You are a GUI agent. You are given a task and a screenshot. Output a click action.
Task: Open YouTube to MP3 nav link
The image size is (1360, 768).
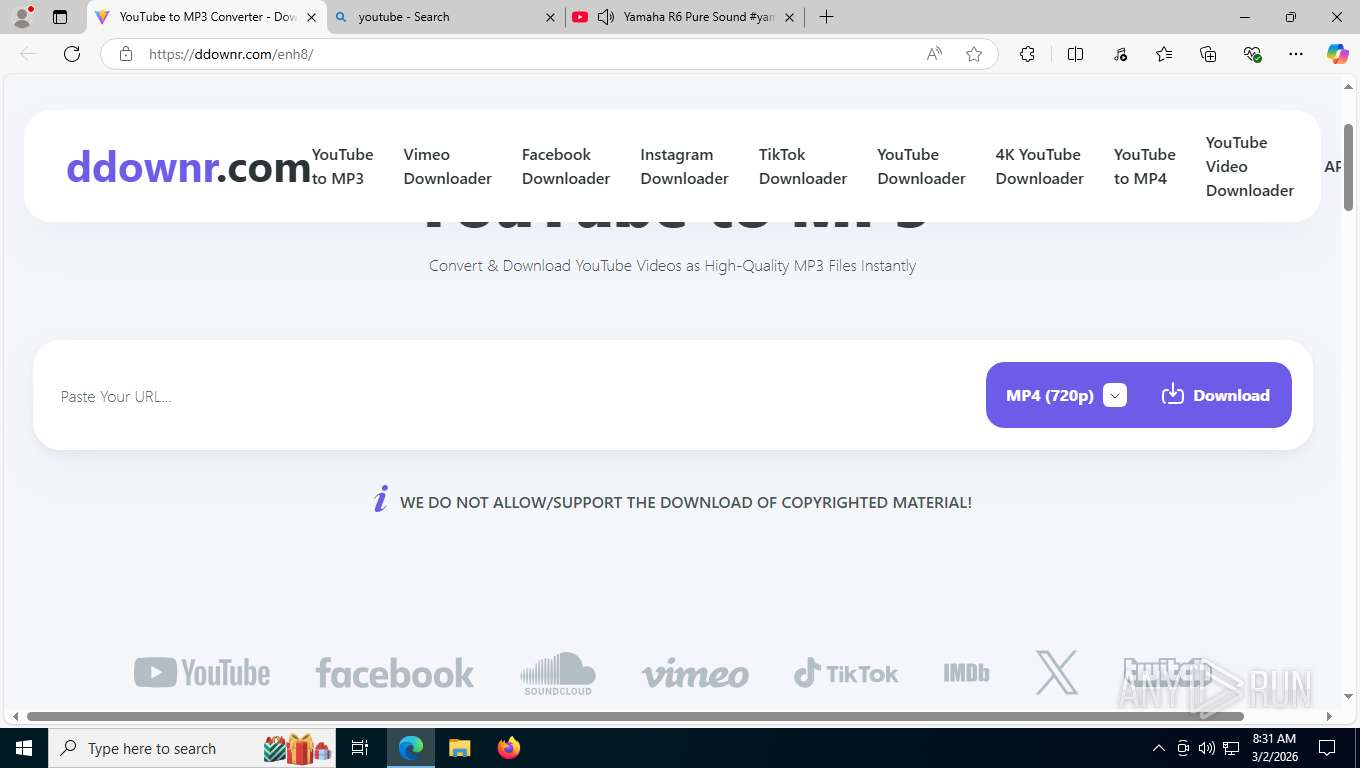[x=342, y=166]
